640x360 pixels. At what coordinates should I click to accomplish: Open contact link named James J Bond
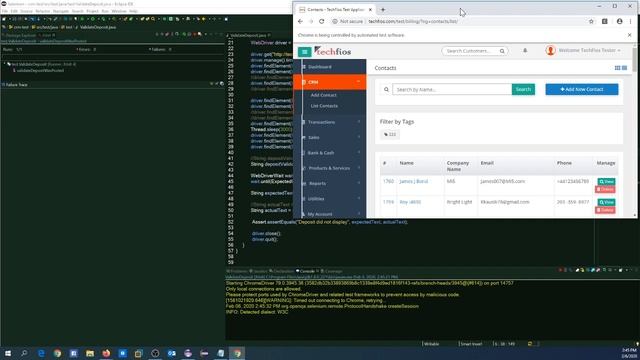pyautogui.click(x=413, y=181)
